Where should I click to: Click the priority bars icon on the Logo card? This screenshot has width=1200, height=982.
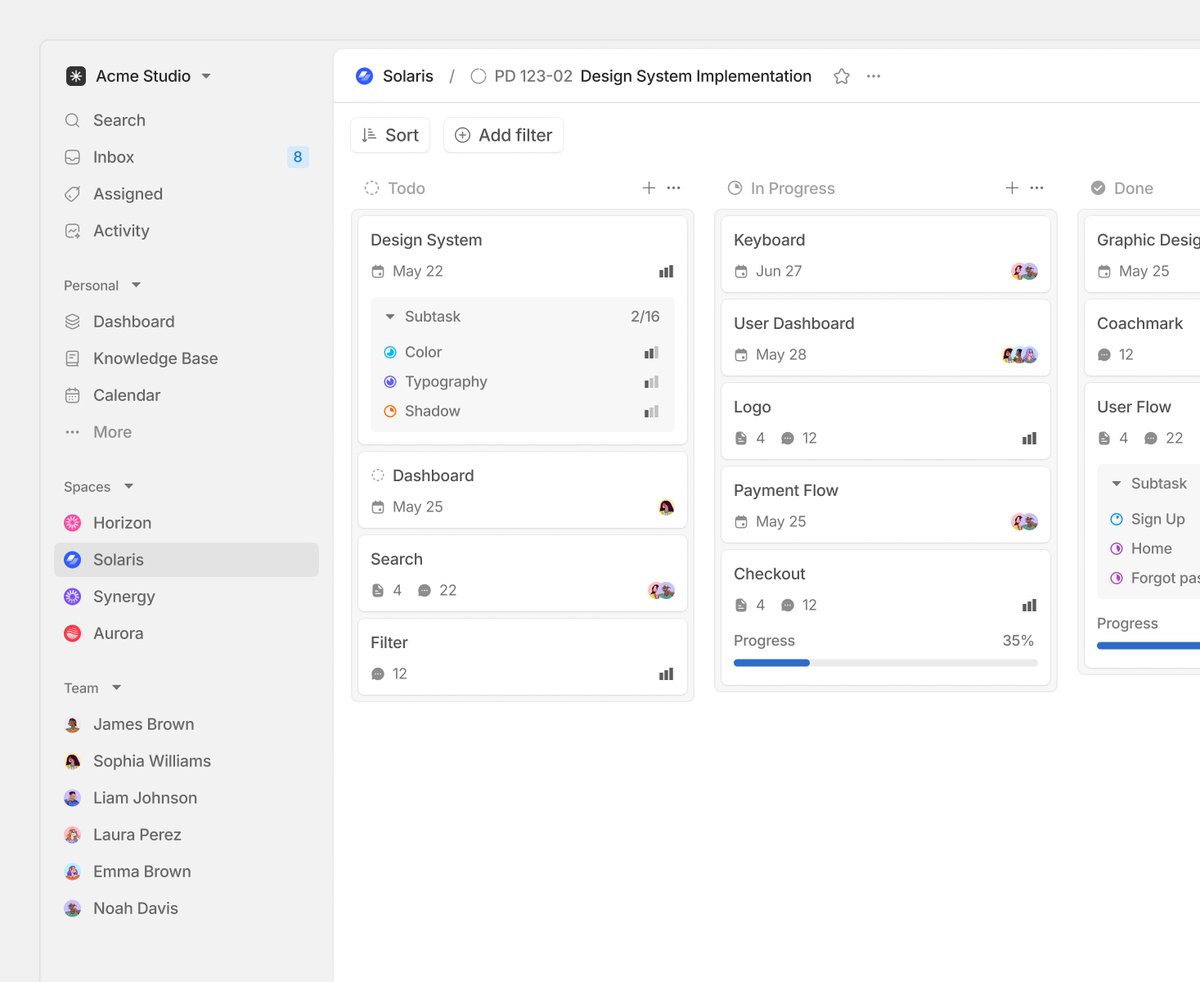tap(1029, 438)
